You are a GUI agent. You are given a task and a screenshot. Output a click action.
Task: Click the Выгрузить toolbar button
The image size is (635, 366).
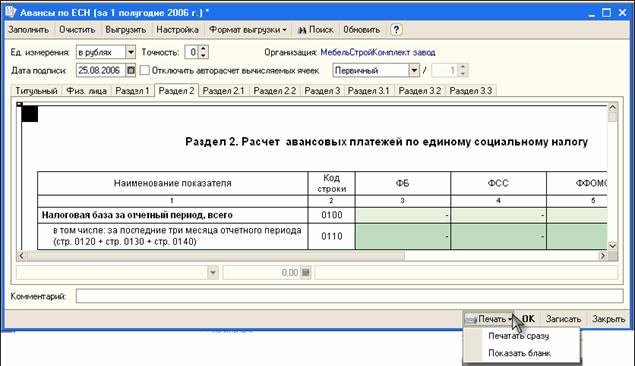(126, 30)
